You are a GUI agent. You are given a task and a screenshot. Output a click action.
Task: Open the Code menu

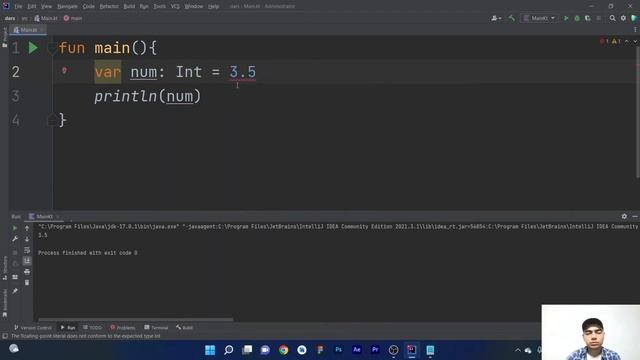[89, 7]
